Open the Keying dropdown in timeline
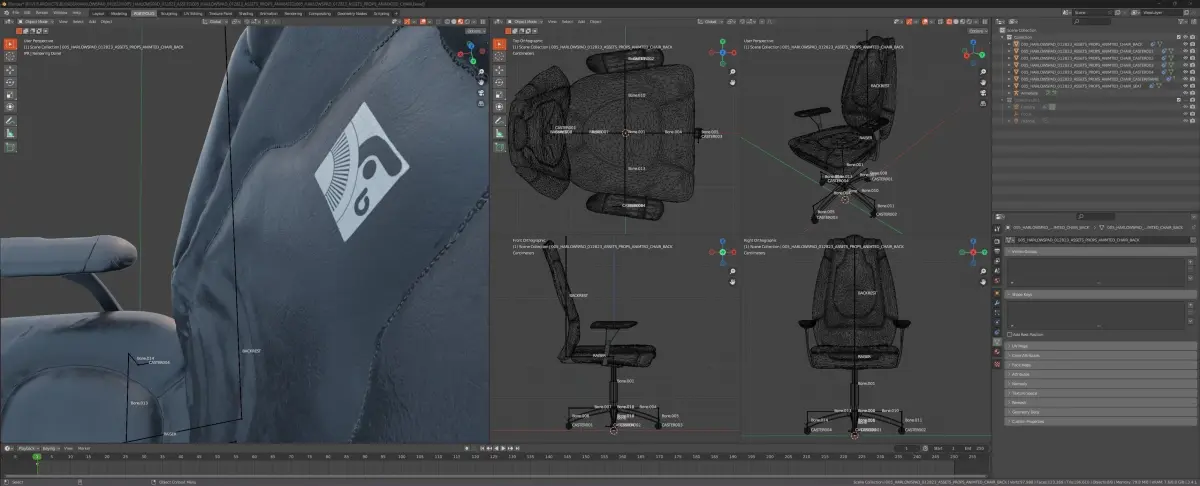 49,448
